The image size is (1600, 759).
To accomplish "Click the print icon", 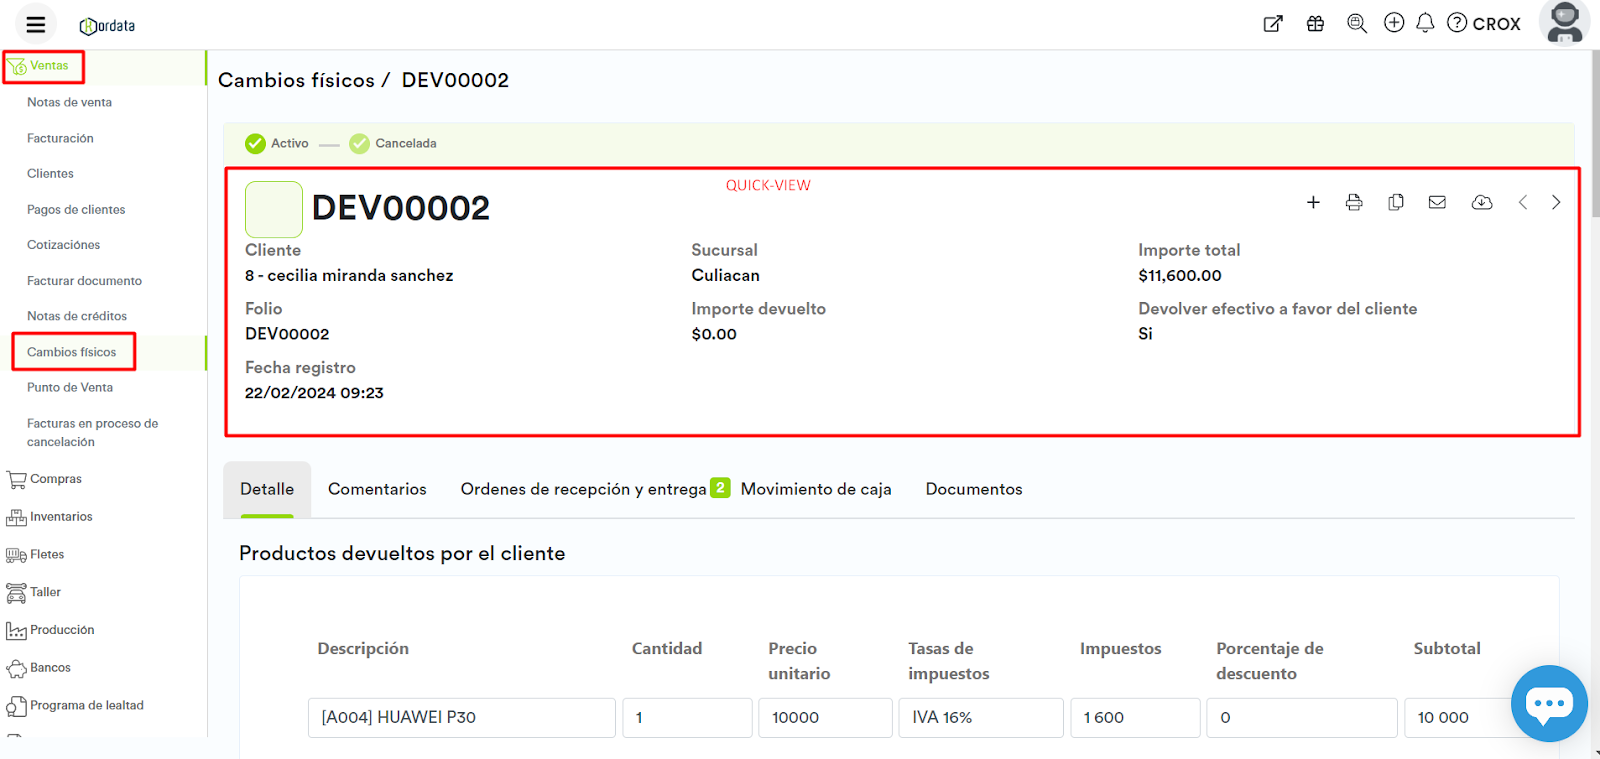I will pyautogui.click(x=1354, y=203).
